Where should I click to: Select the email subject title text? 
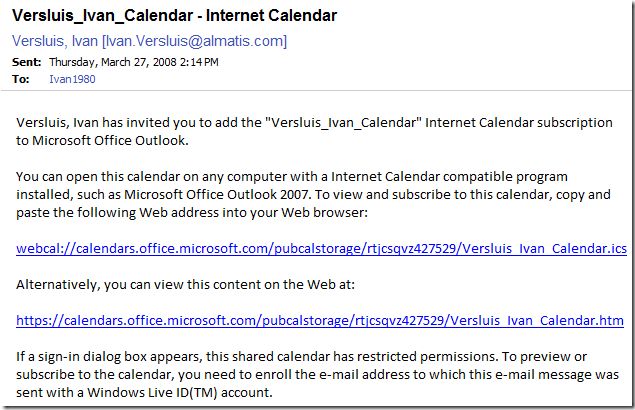click(174, 15)
